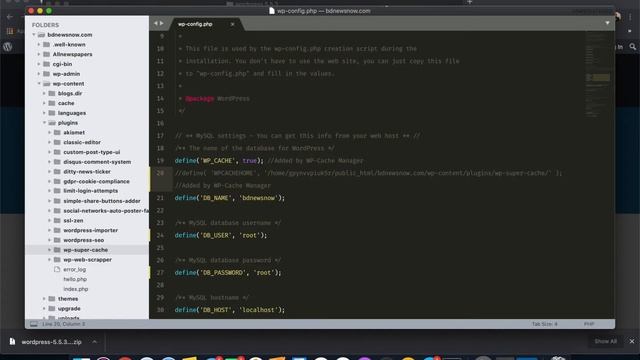Screen dimensions: 640x360
Task: Expand the Allnewspapers folder arrow
Action: click(x=39, y=54)
